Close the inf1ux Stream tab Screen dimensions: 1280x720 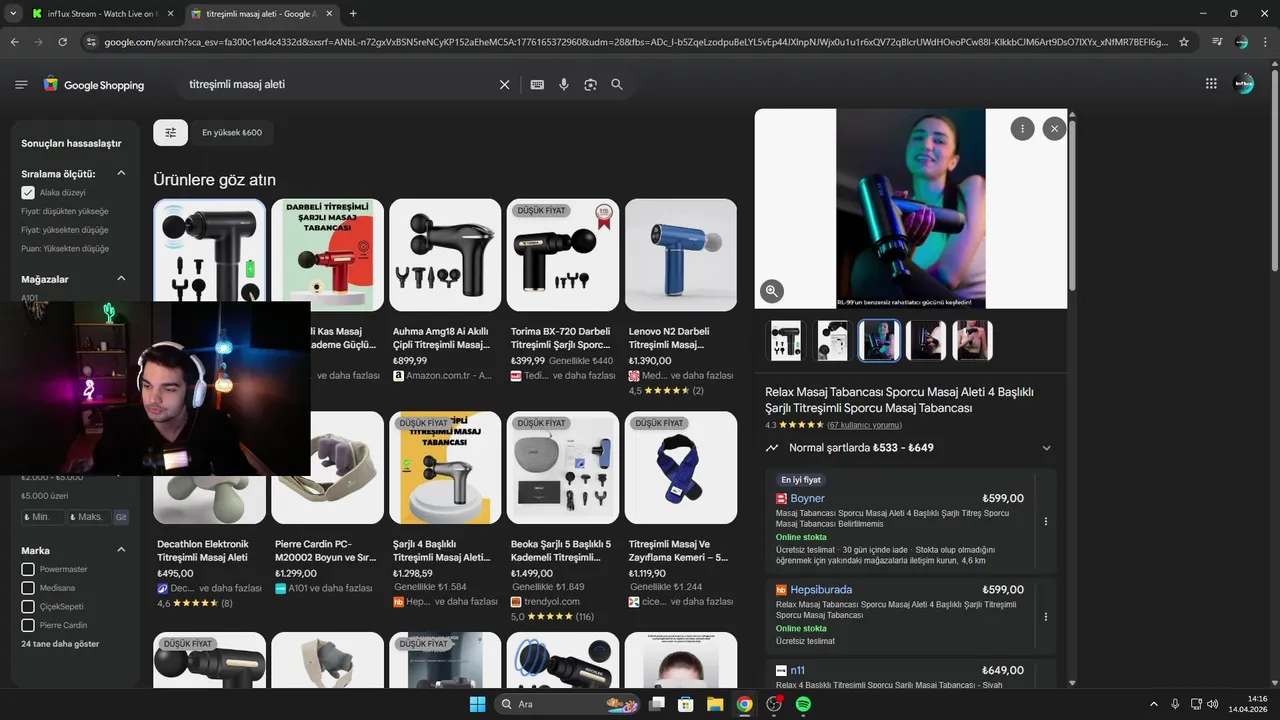[x=170, y=13]
